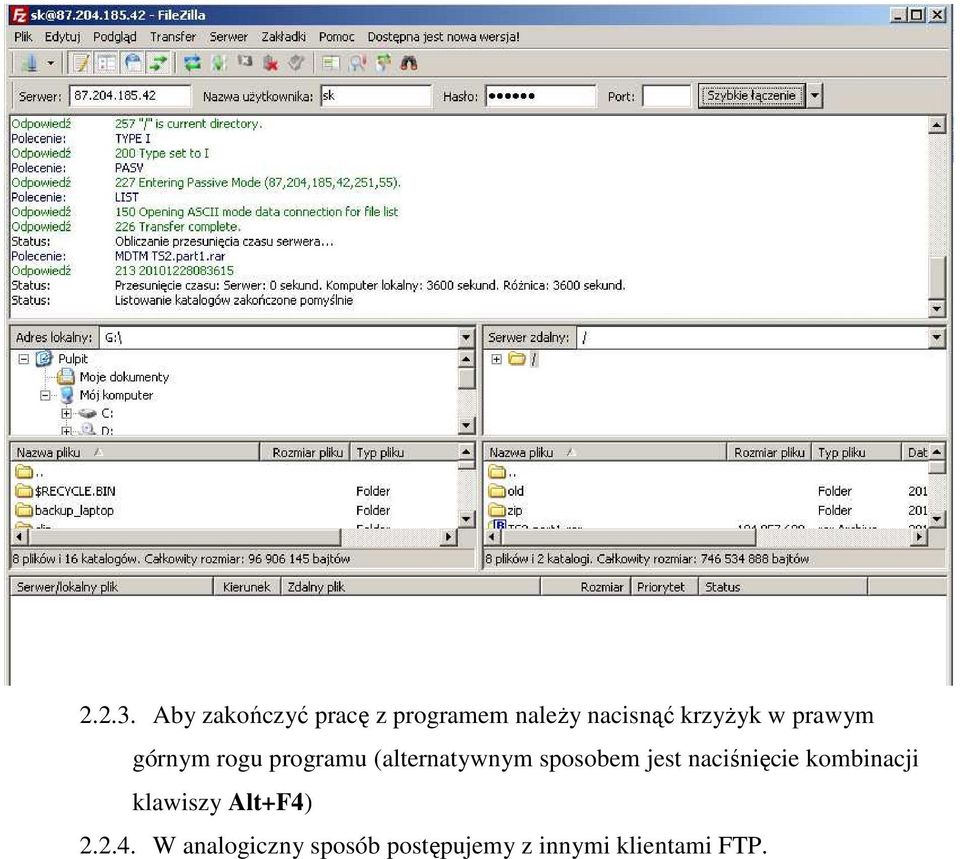Click the cancel current operation icon
The width and height of the screenshot is (960, 859).
tap(245, 63)
